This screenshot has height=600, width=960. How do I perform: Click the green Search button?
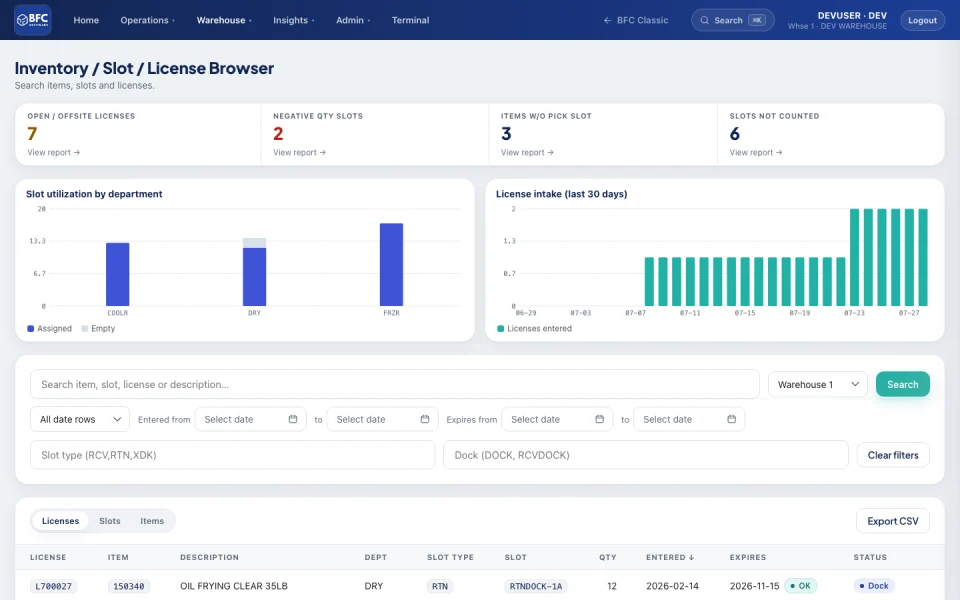coord(902,384)
